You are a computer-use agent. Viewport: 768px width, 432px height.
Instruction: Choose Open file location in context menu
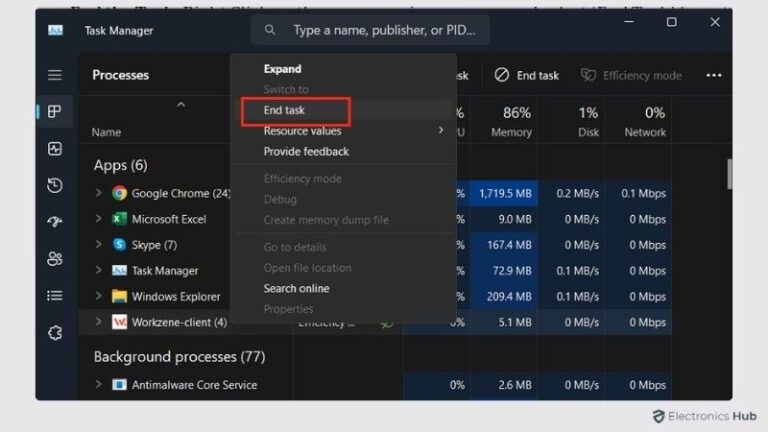pos(307,268)
